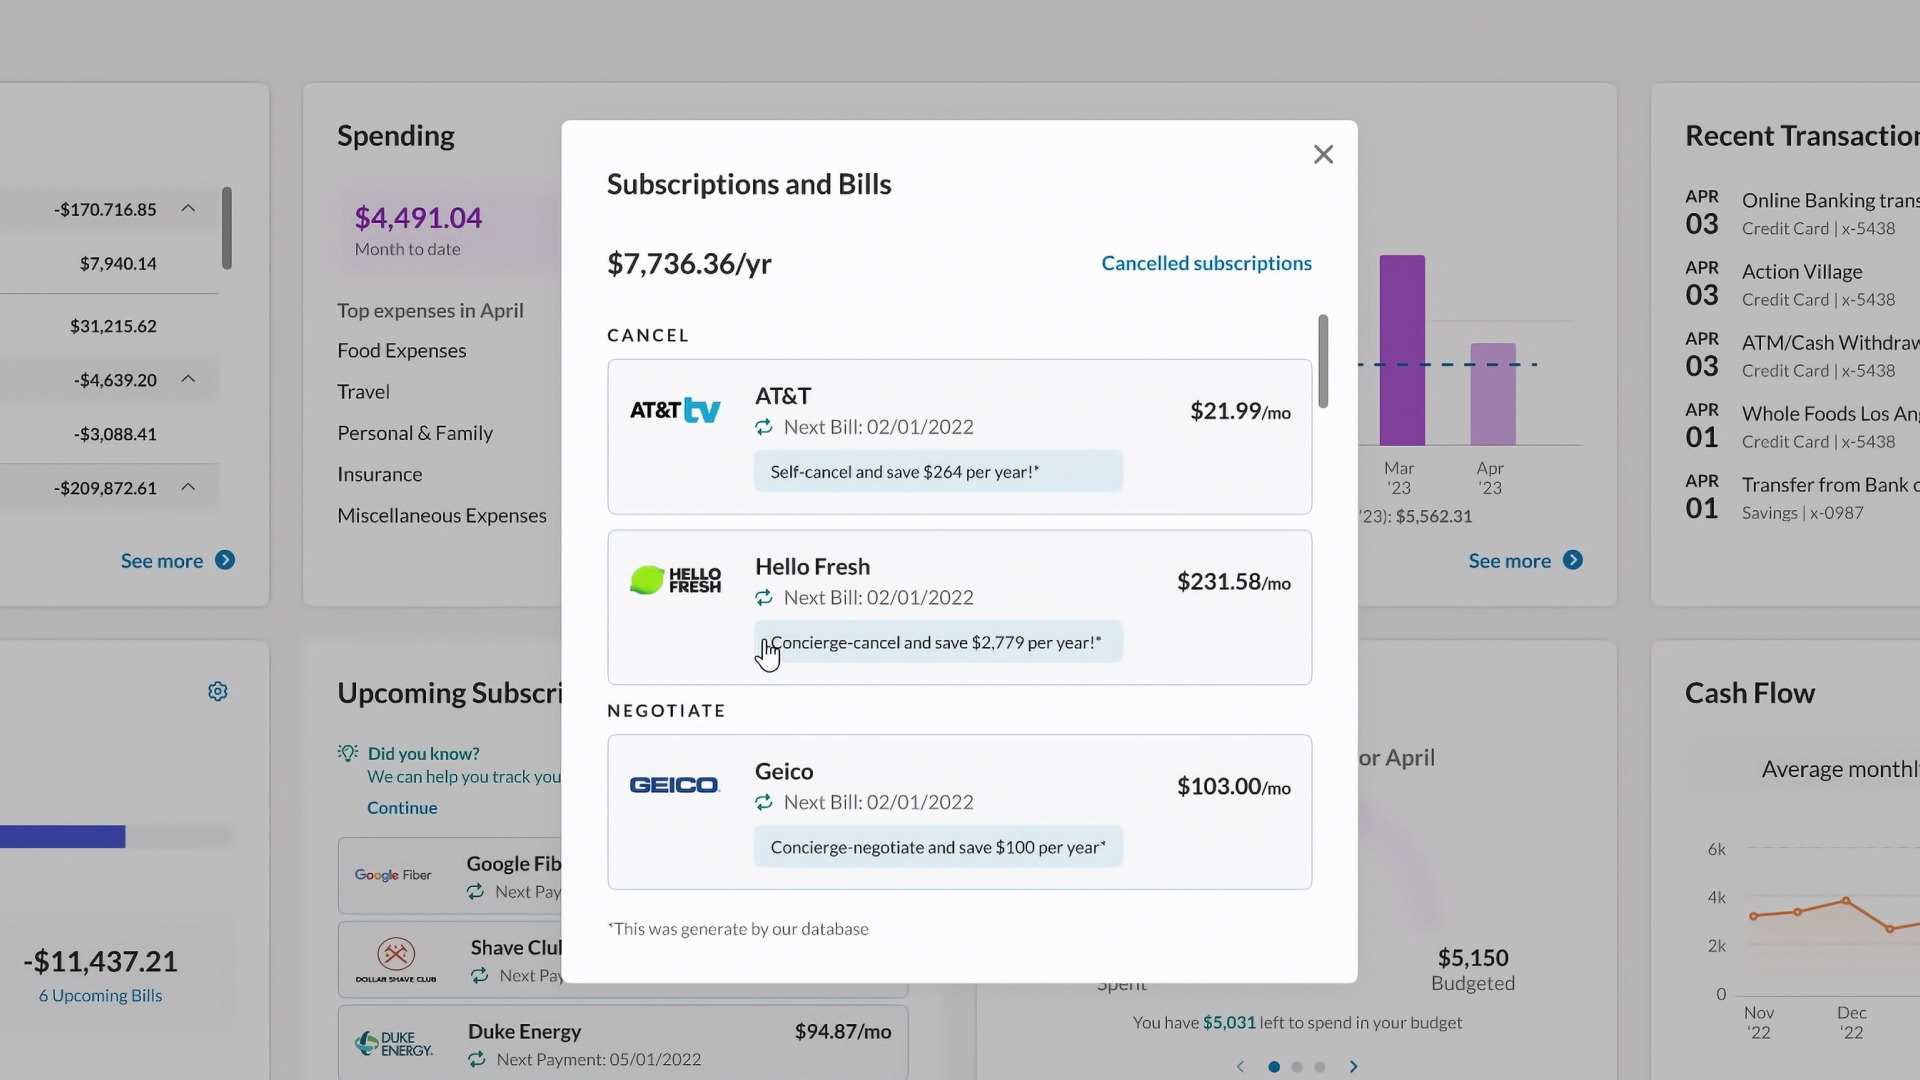This screenshot has height=1080, width=1920.
Task: Click the Duke Energy logo
Action: [x=393, y=1044]
